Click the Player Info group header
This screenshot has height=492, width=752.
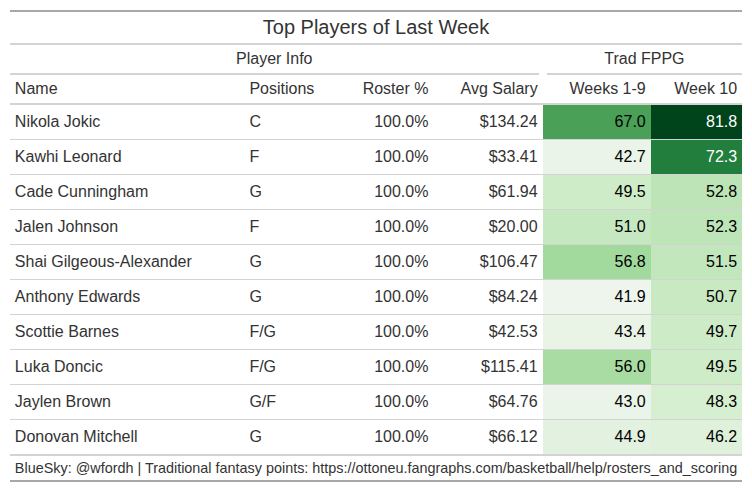click(274, 59)
